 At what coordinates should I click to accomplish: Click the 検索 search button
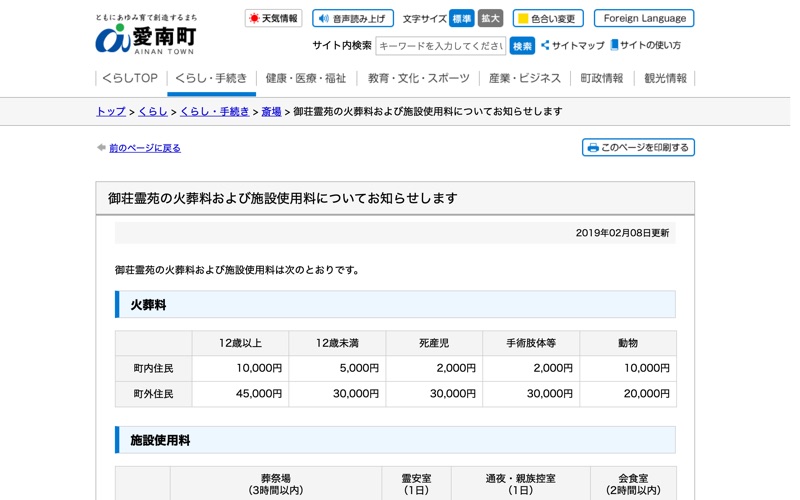tap(522, 46)
